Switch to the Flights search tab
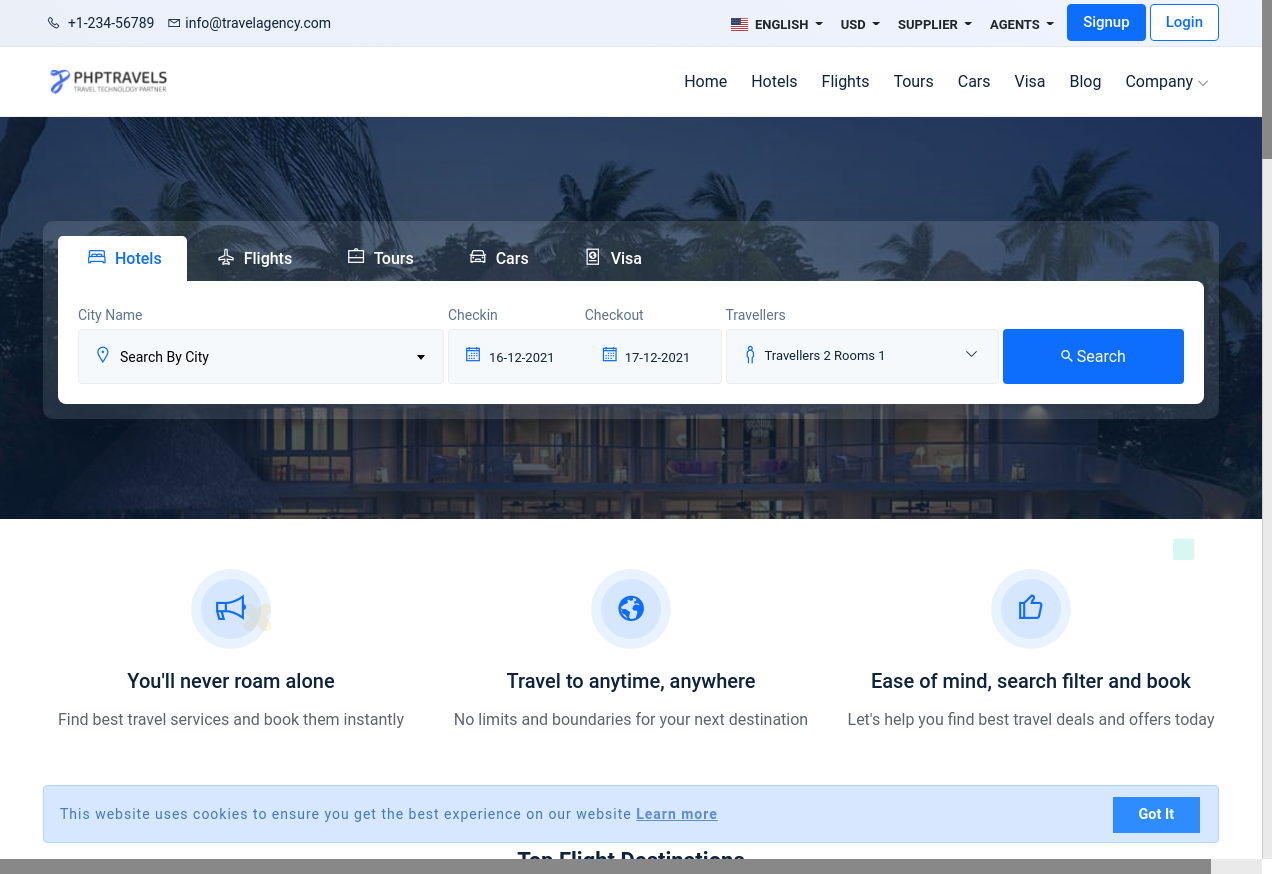Viewport: 1272px width, 874px height. (255, 258)
